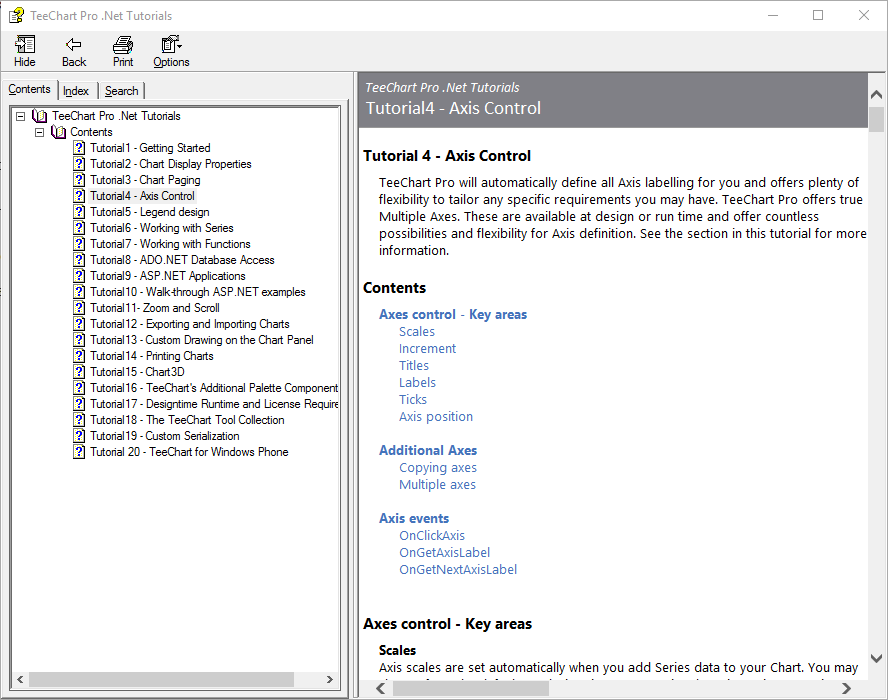Click the topic icon for Tutorial1 - Getting Started
The image size is (888, 700).
[79, 148]
